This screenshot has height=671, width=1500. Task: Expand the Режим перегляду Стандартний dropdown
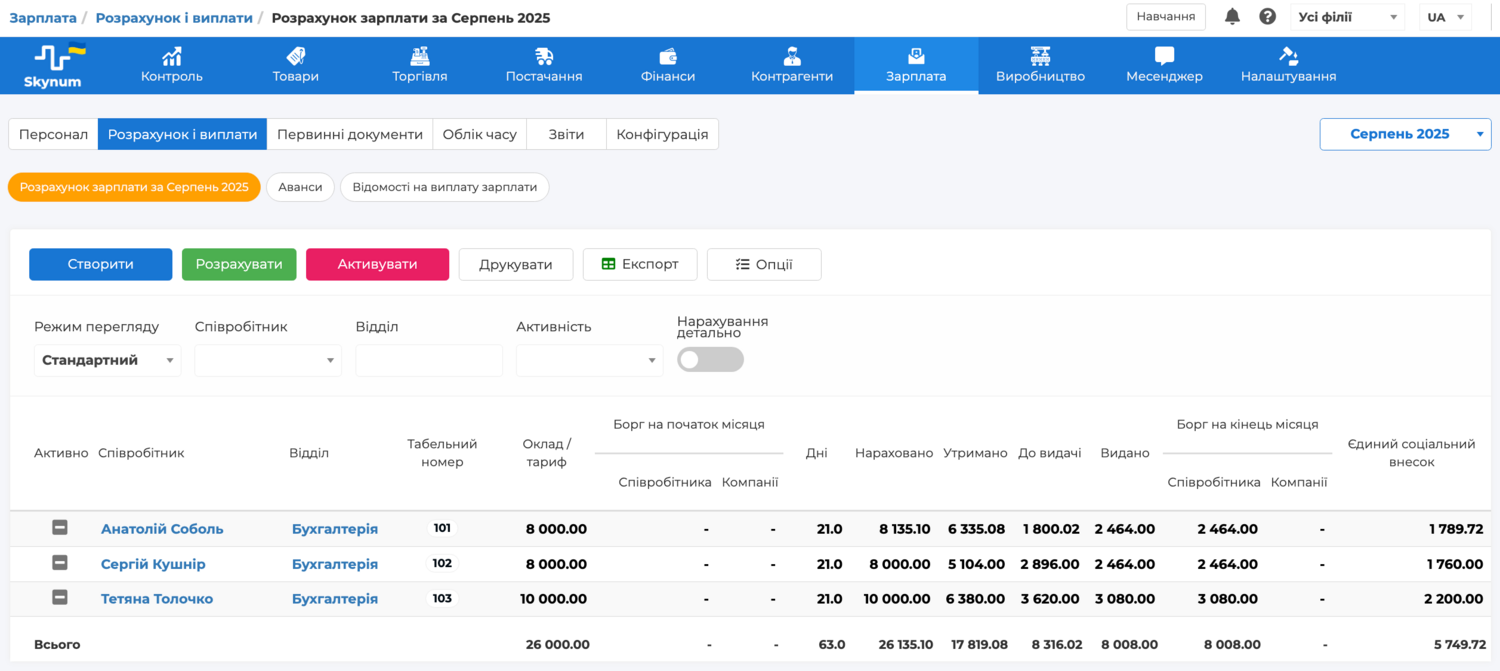[107, 361]
